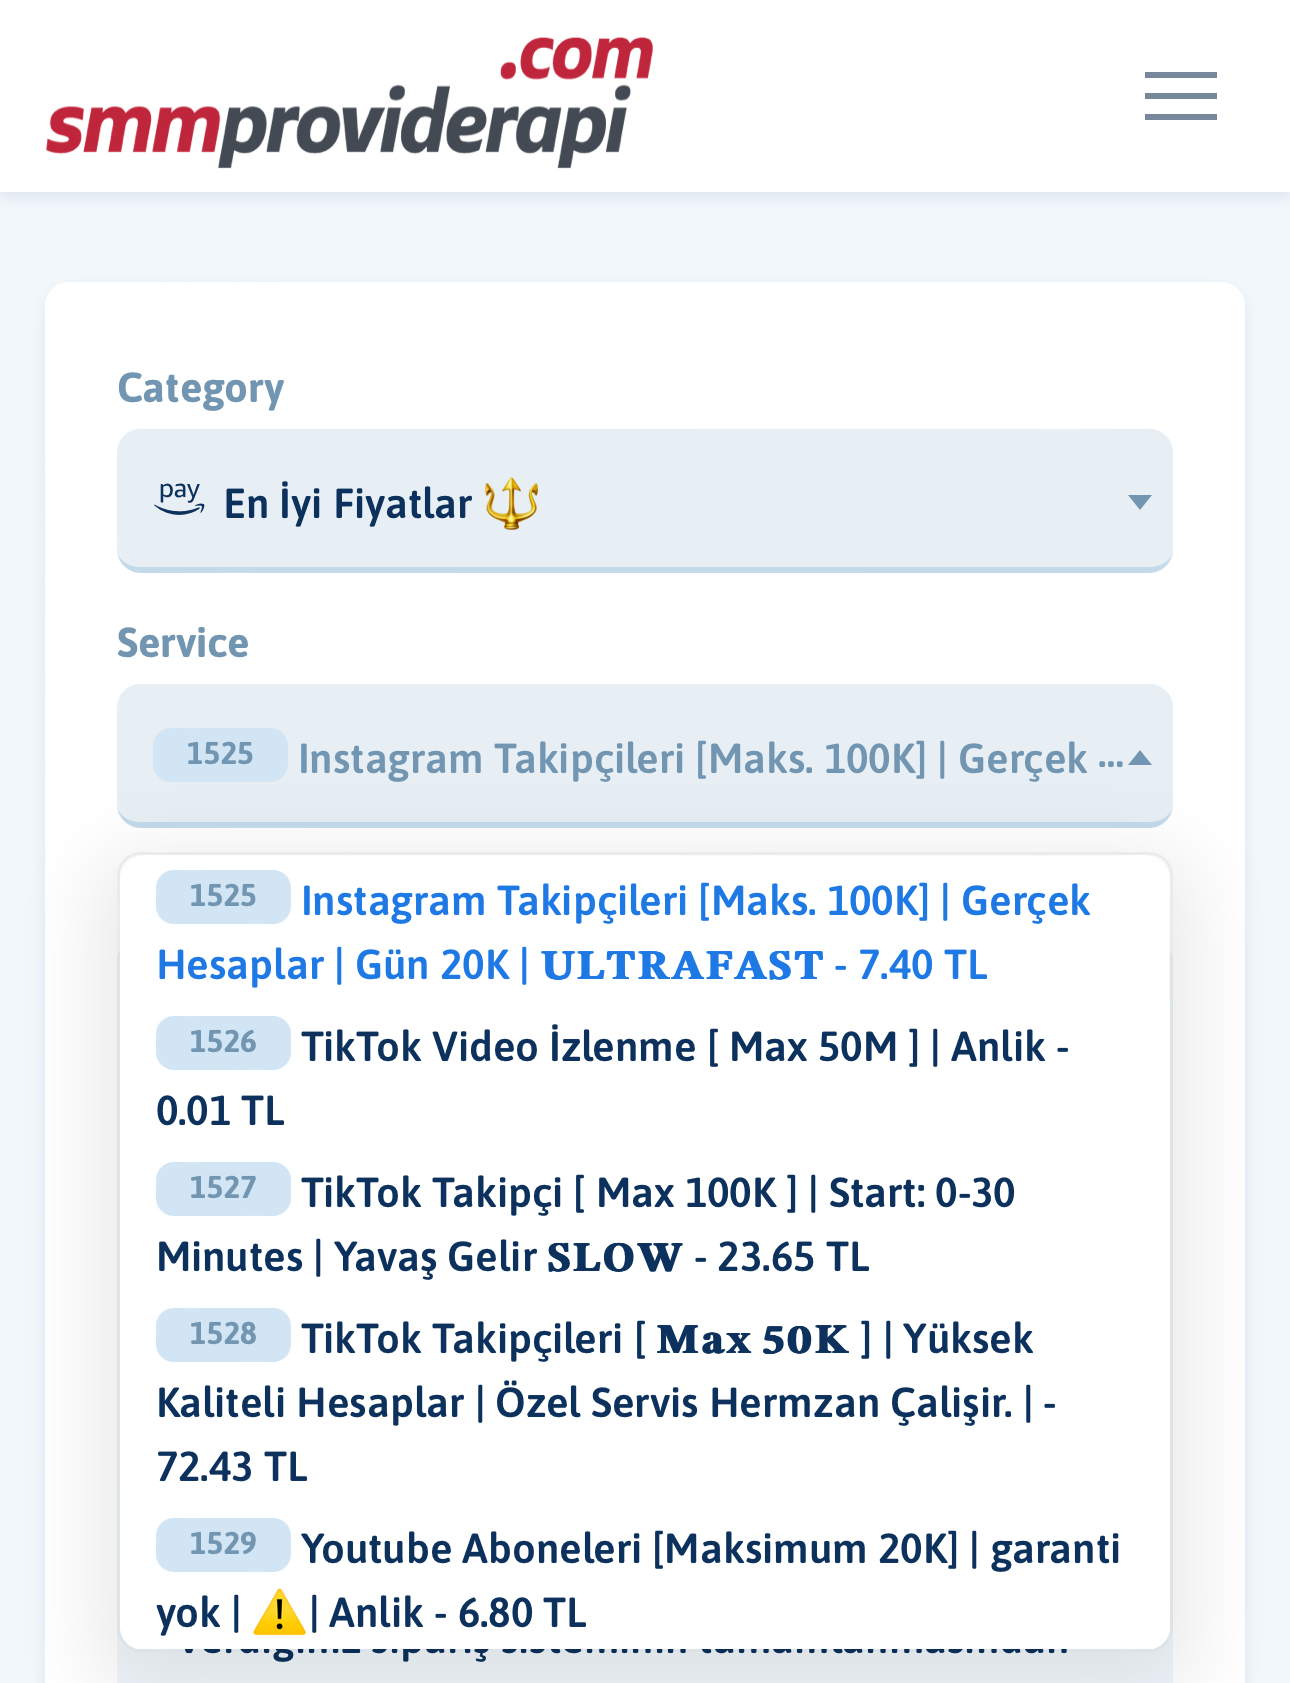Click the warning icon in Youtube Aboneleri row
1290x1683 pixels.
pos(279,1612)
